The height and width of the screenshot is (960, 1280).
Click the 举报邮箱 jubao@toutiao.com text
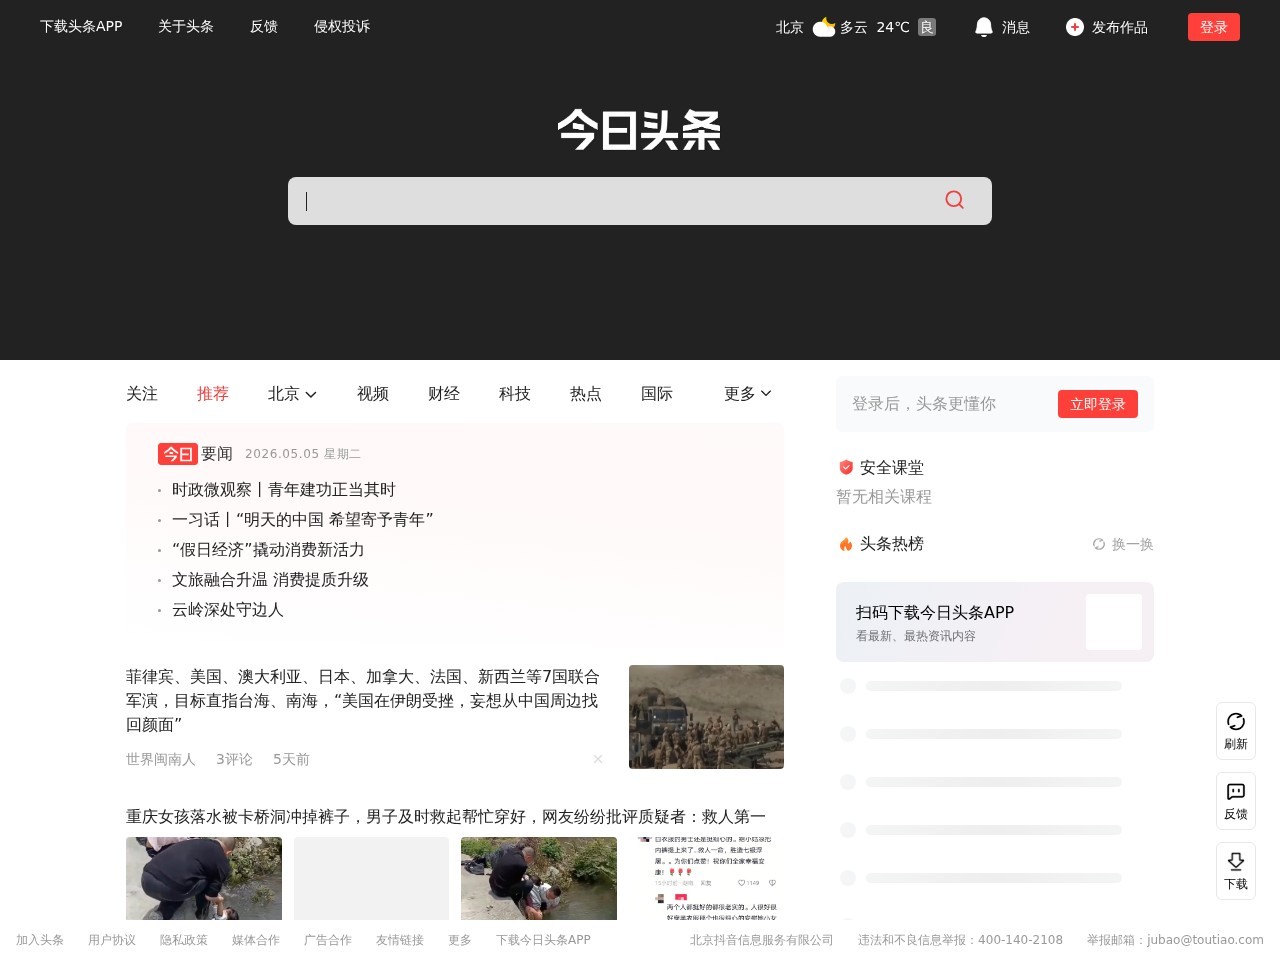click(x=1175, y=940)
